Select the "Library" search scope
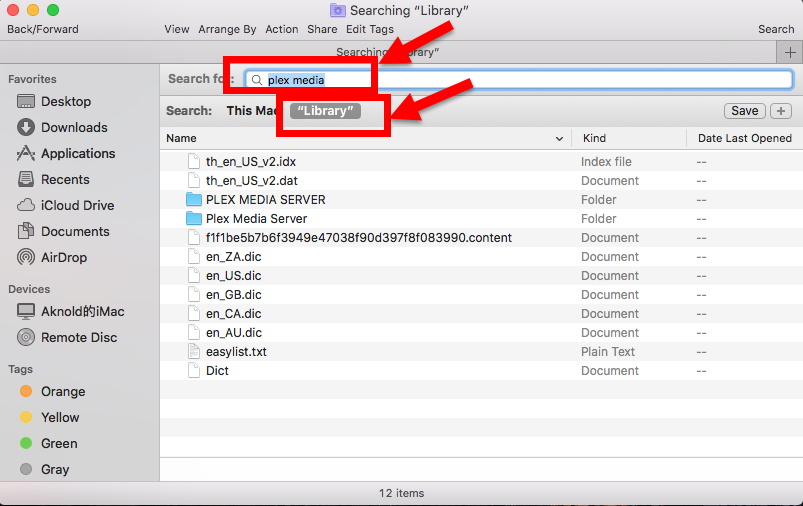Screen dimensions: 803x506 [325, 111]
